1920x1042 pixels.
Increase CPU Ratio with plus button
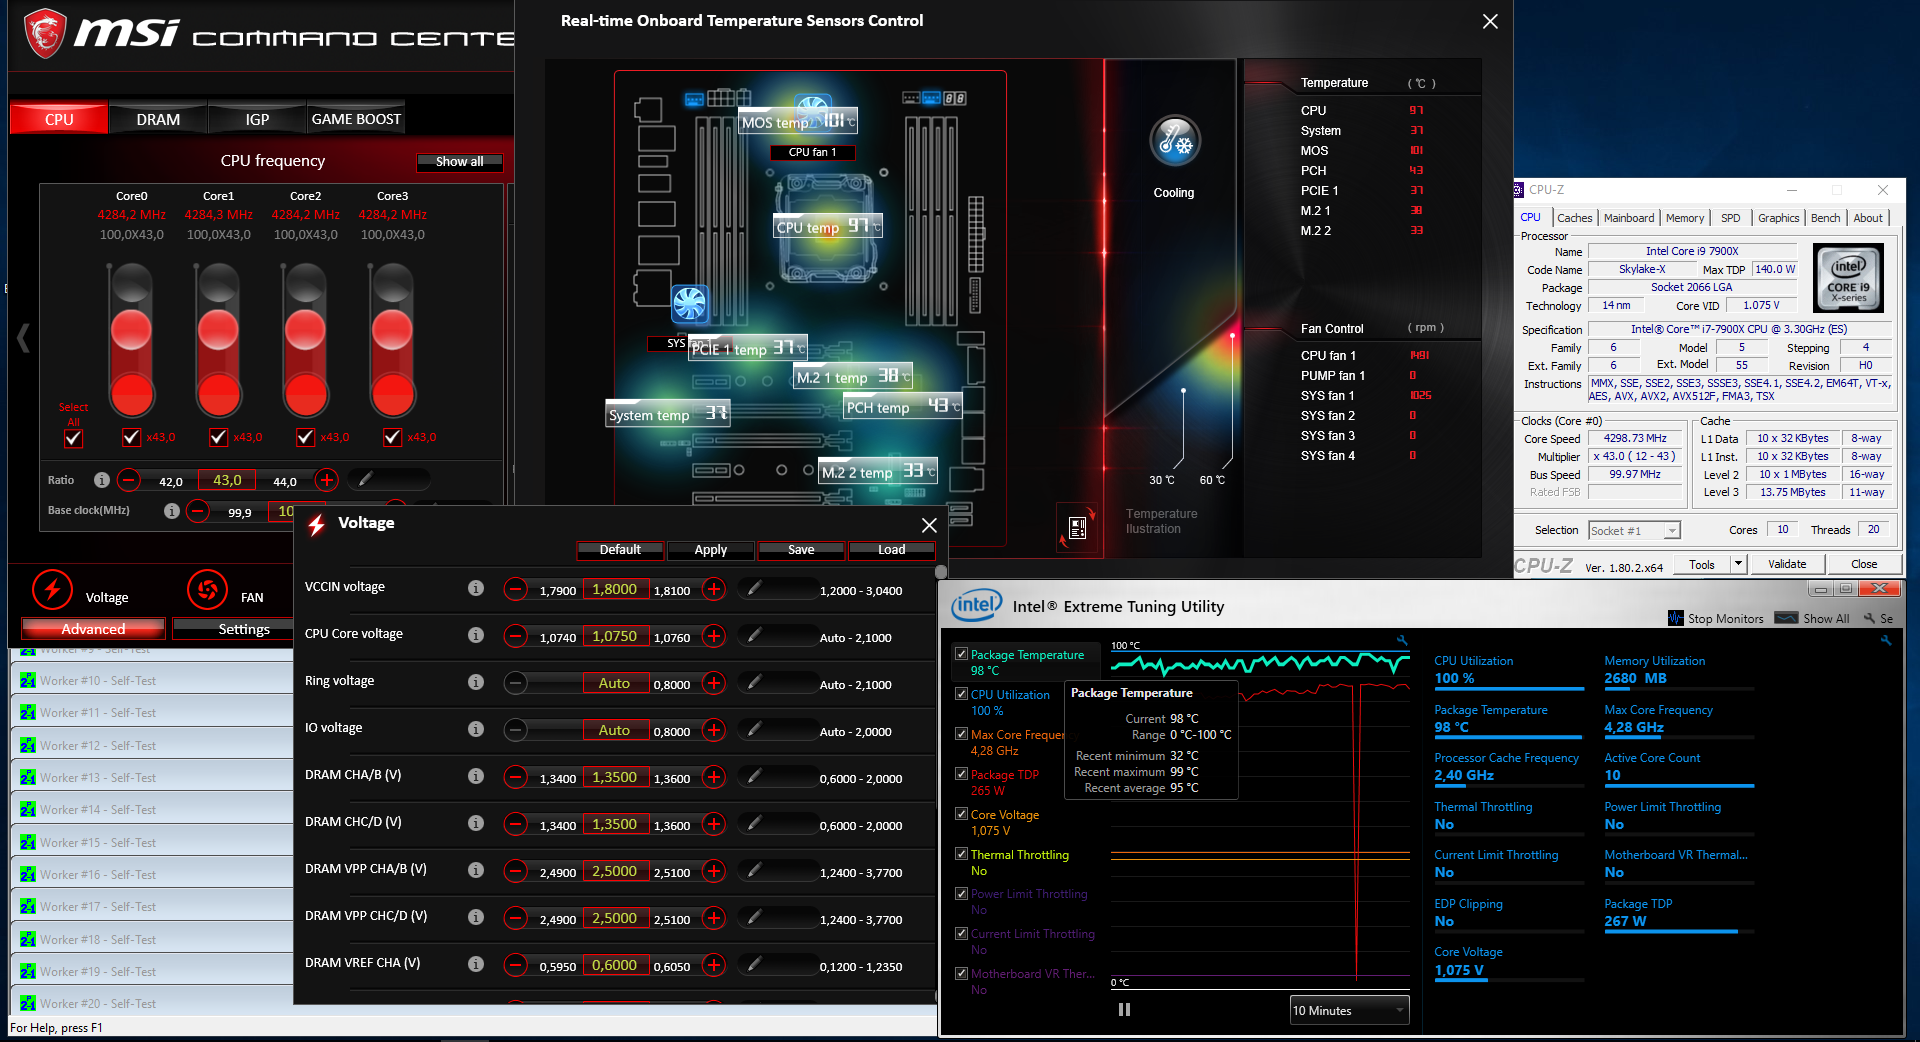click(x=326, y=480)
